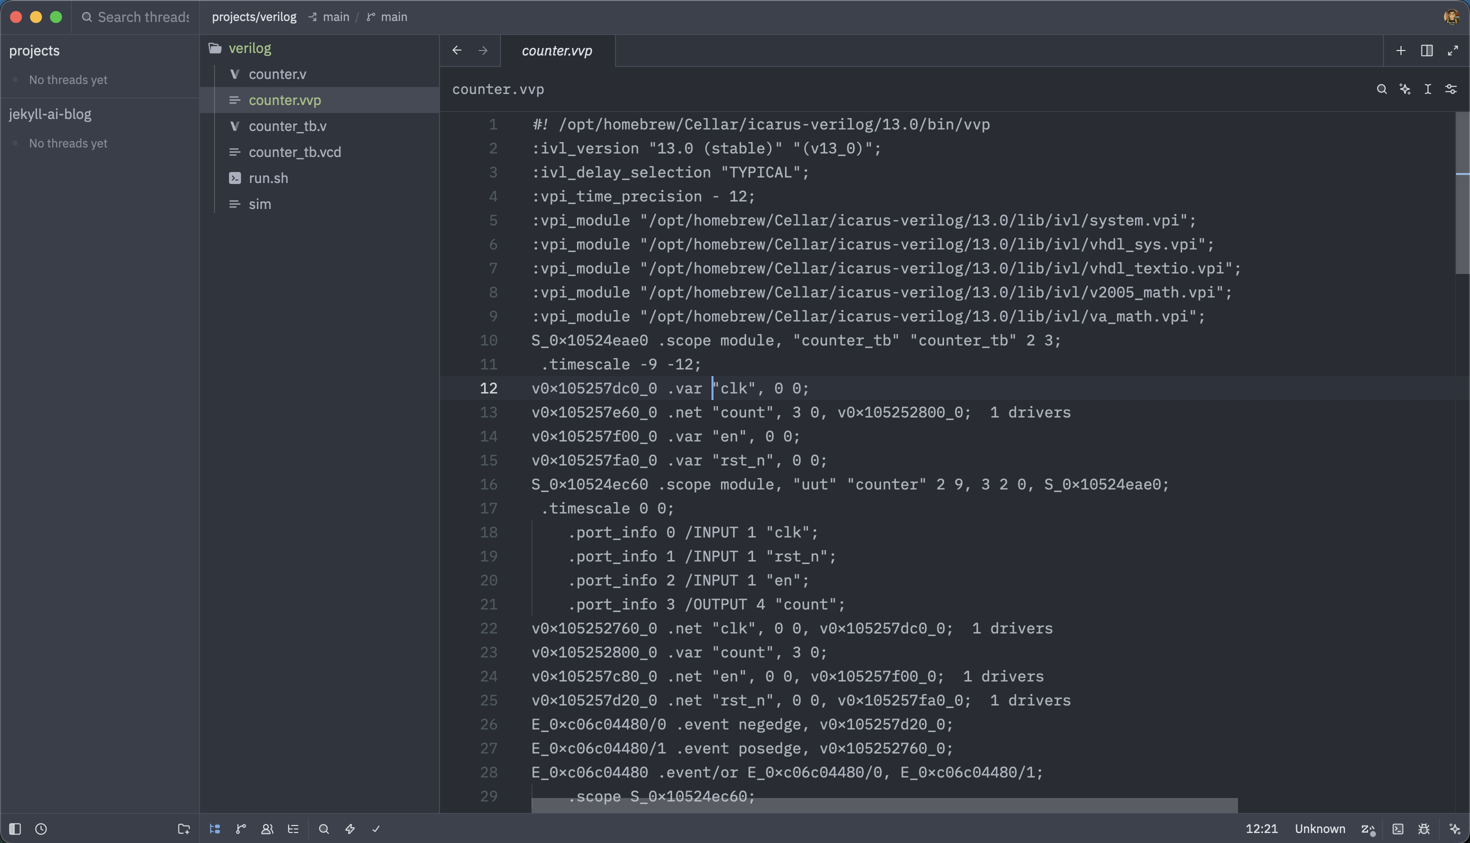Open the thread history clock icon

tap(41, 829)
